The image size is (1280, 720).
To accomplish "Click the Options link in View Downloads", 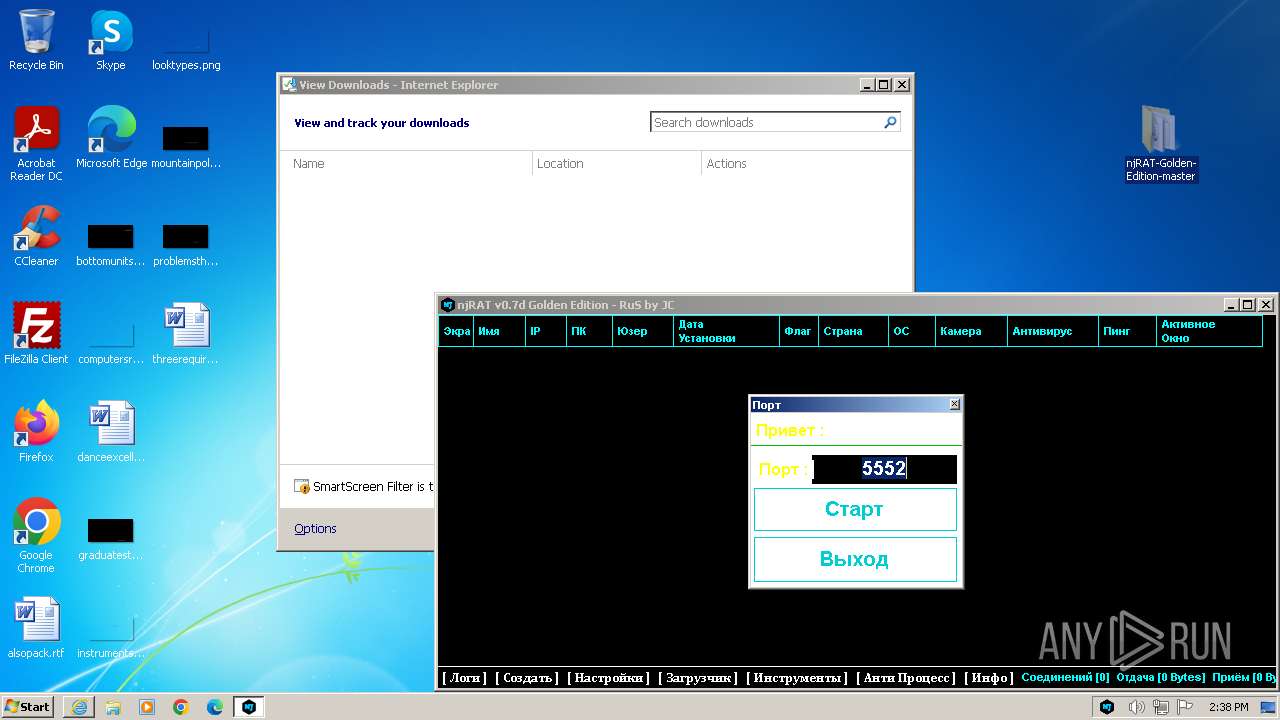I will coord(315,529).
